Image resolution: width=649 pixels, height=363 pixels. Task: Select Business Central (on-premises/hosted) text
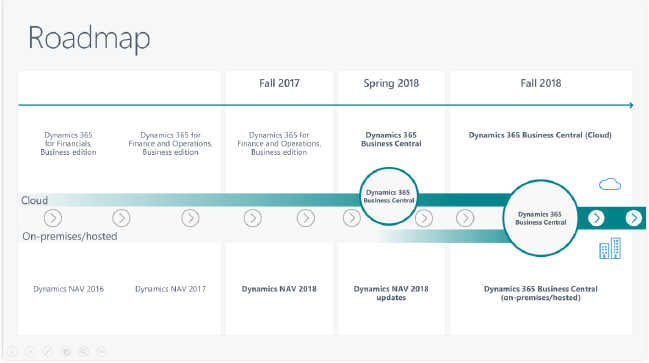tap(541, 293)
